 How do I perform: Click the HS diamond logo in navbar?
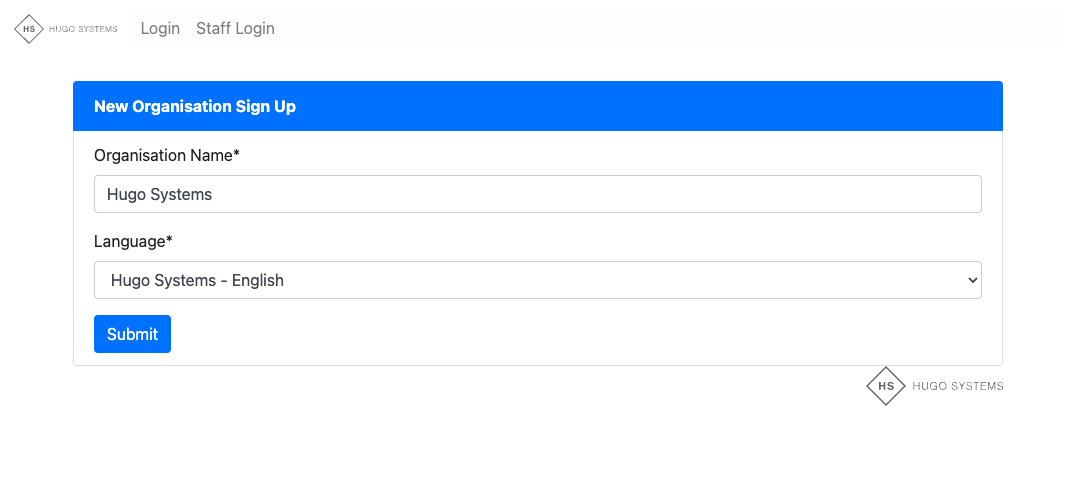29,29
